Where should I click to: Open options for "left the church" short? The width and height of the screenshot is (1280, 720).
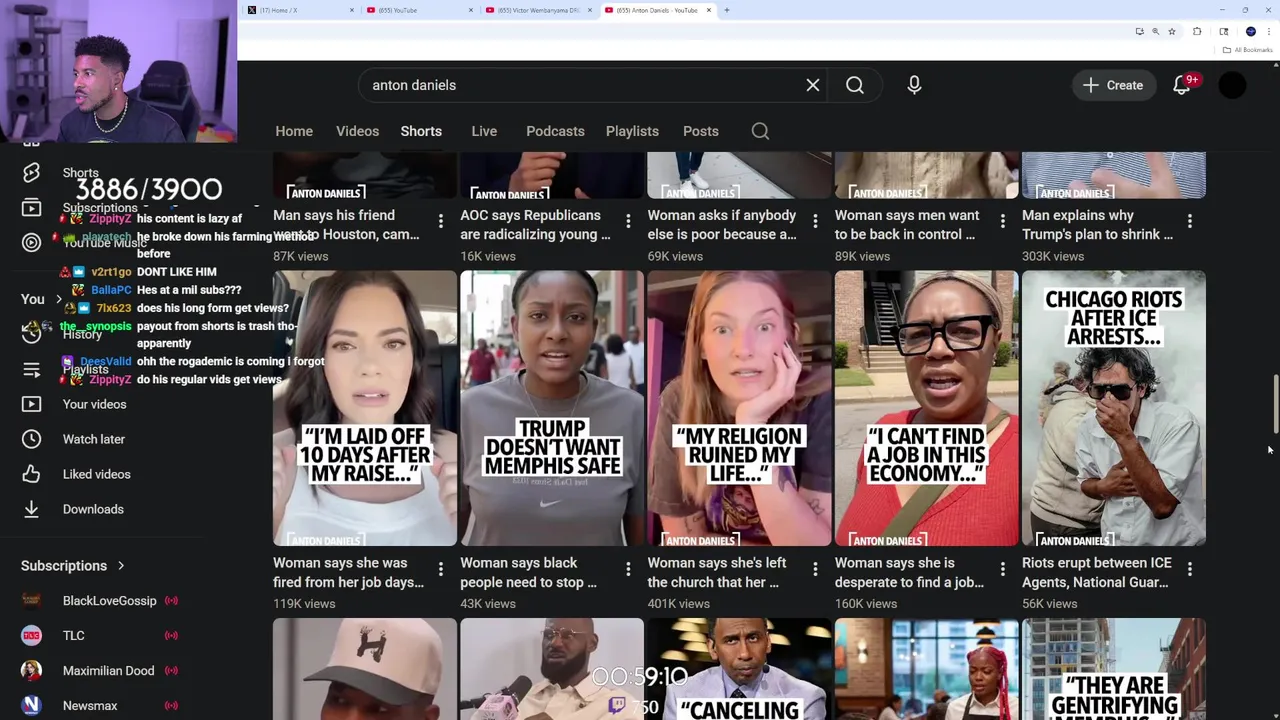[815, 569]
